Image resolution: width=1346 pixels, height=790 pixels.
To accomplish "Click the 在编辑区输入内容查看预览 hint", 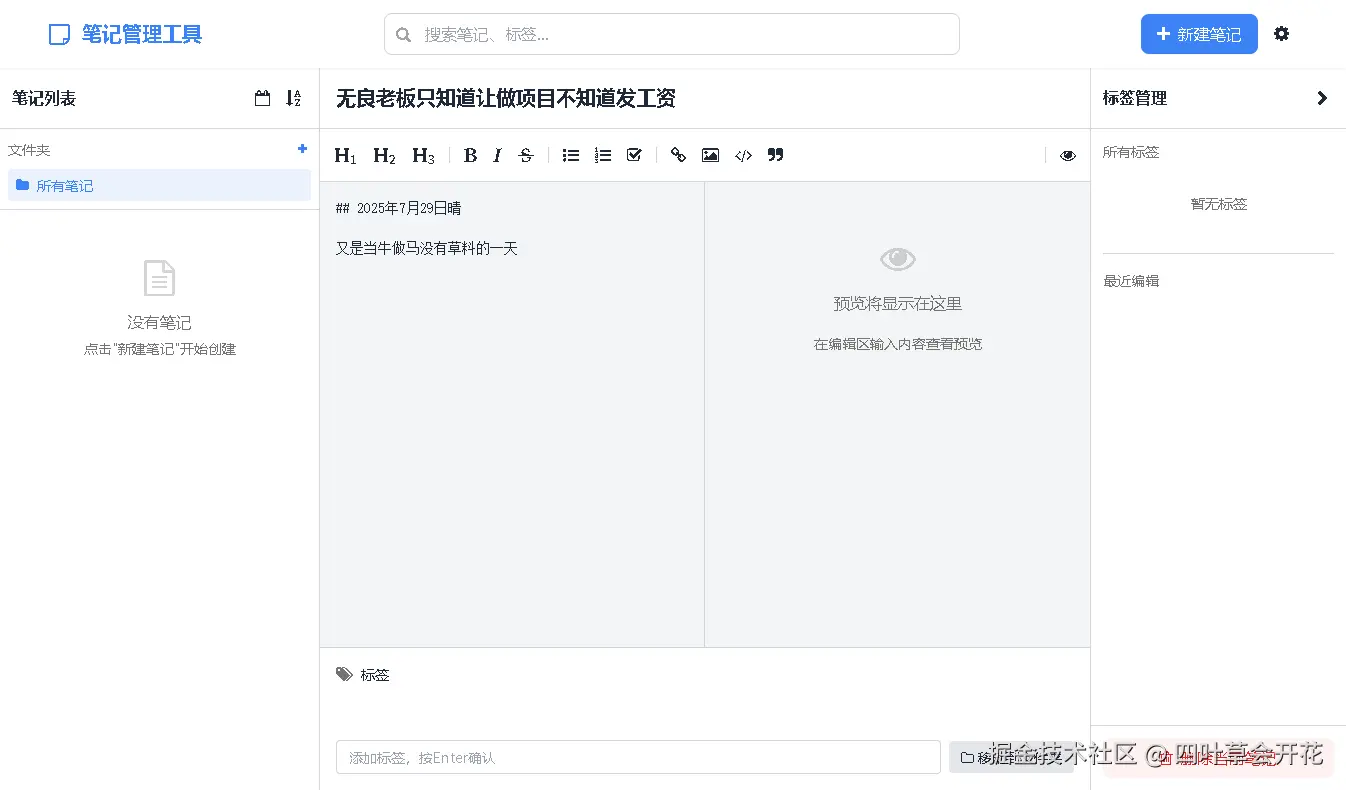I will pyautogui.click(x=898, y=344).
